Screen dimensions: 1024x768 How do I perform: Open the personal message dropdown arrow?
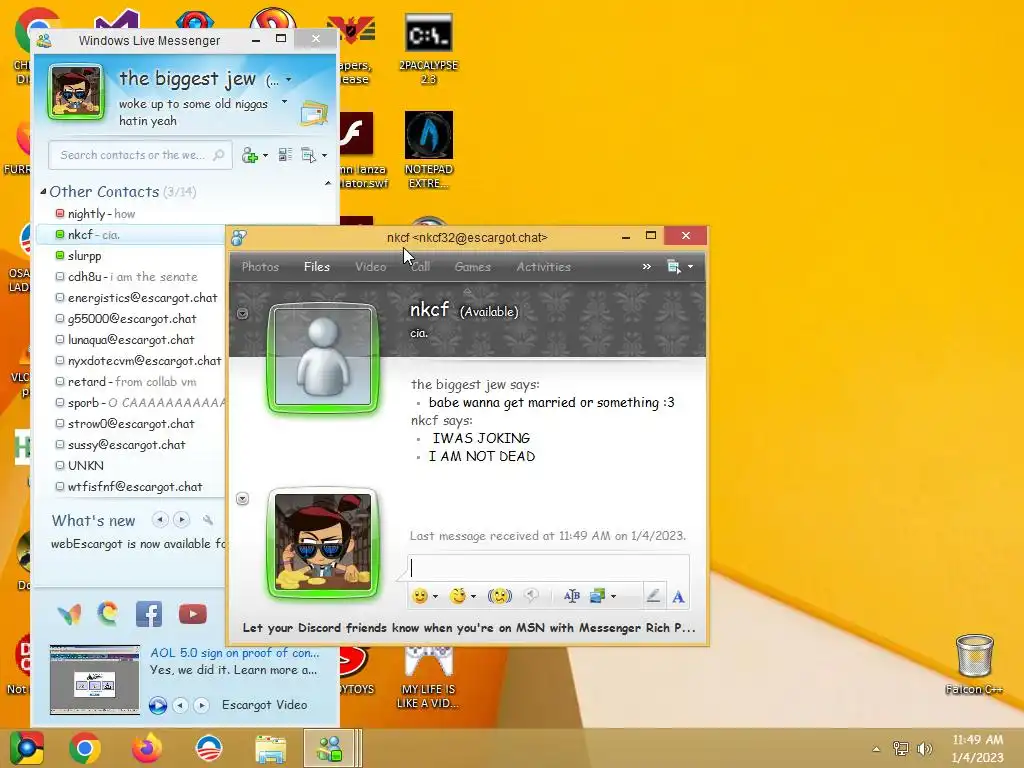(x=284, y=102)
